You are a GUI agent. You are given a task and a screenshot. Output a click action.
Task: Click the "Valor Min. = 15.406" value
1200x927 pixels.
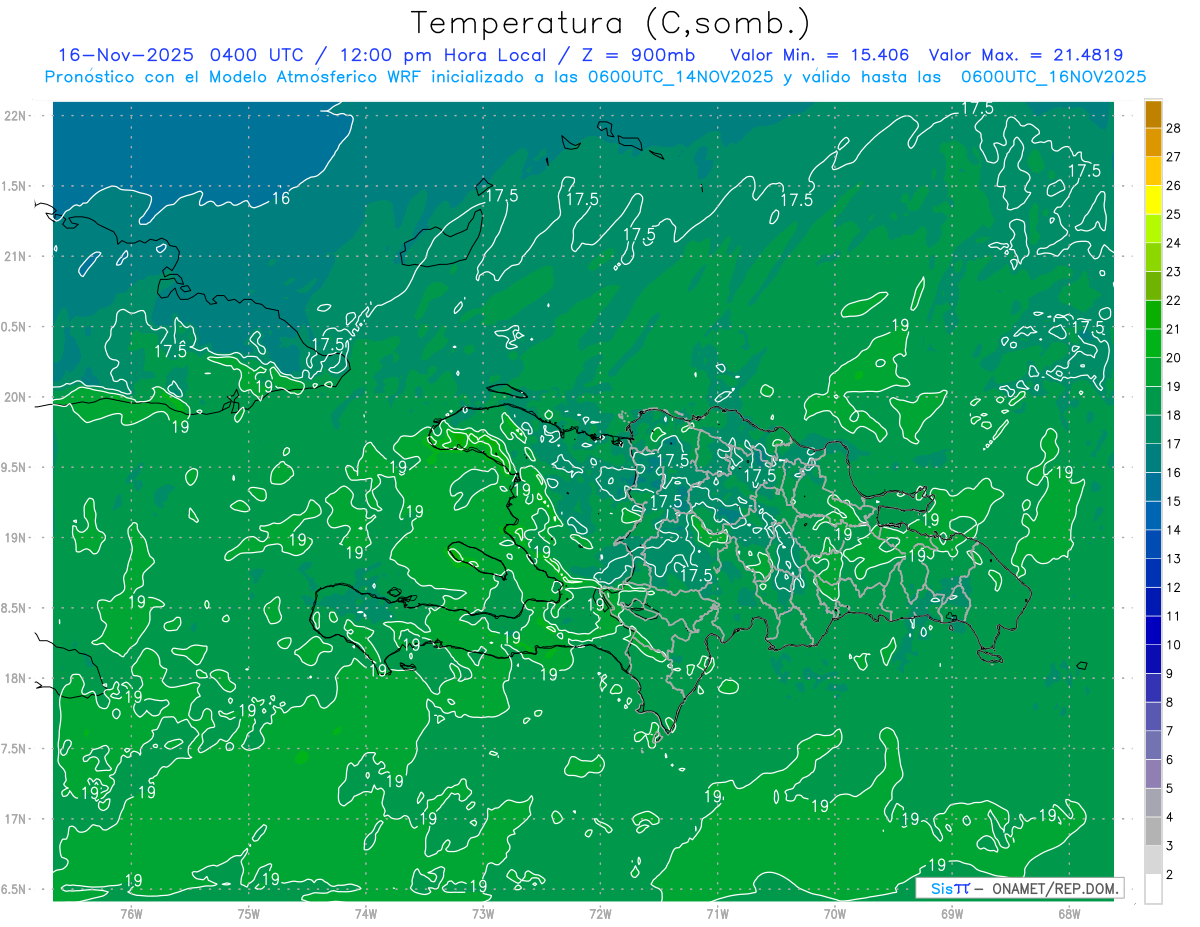820,55
